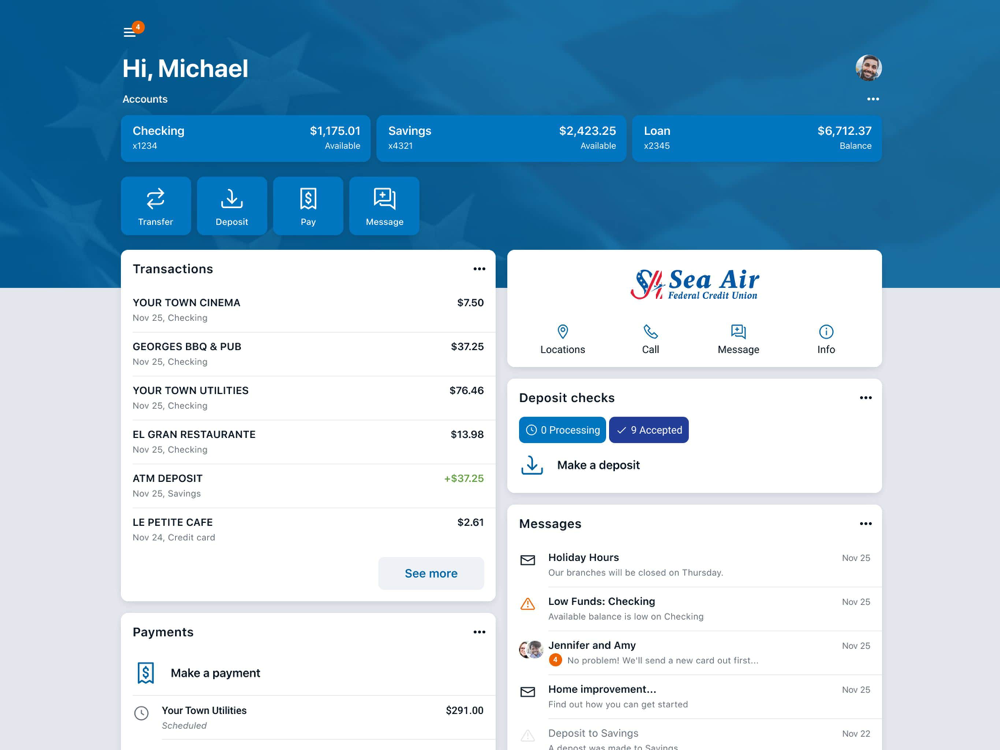Open GEORGES BBQ & PUB transaction
Viewport: 1000px width, 750px height.
coord(308,354)
